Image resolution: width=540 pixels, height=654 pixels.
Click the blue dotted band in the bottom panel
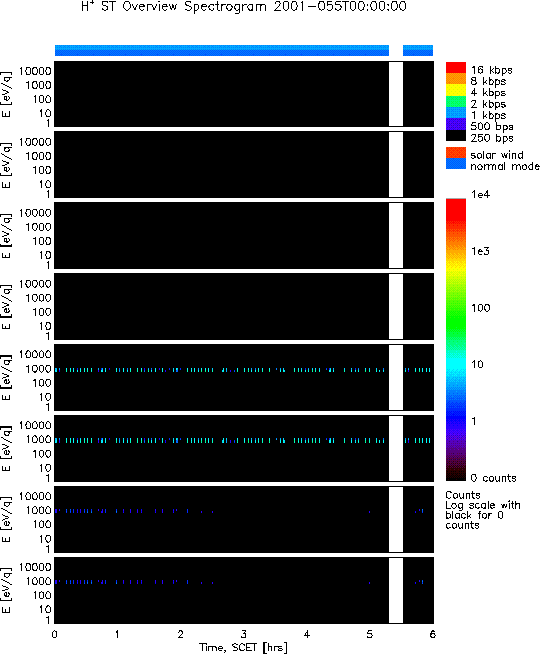click(134, 582)
